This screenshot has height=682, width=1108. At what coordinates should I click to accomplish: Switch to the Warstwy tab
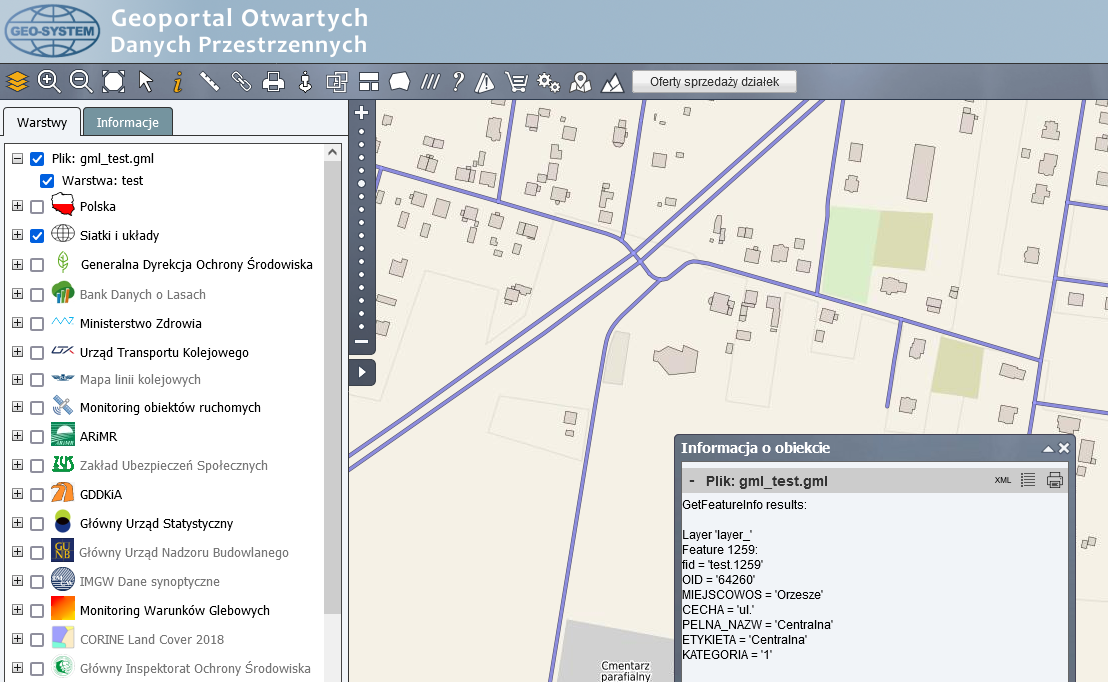coord(42,122)
